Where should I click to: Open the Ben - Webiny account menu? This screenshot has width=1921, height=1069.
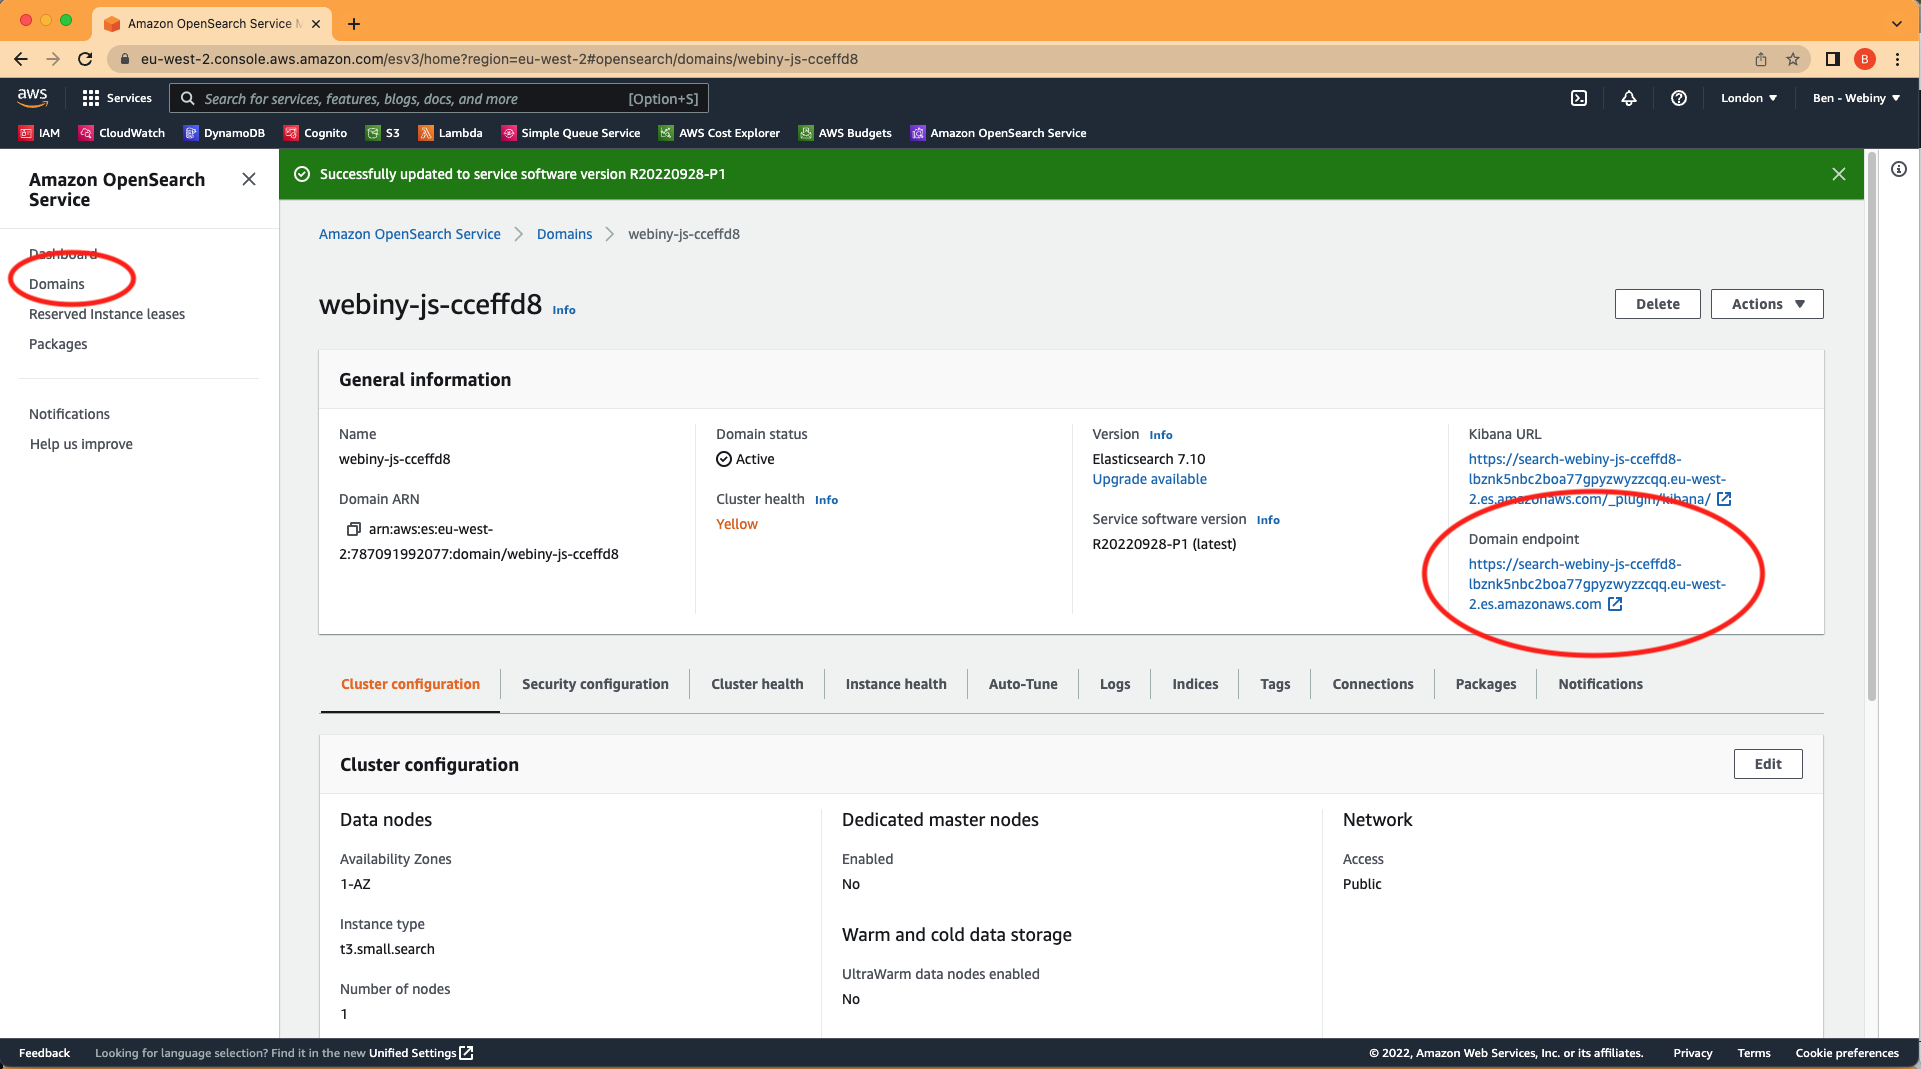(1855, 98)
